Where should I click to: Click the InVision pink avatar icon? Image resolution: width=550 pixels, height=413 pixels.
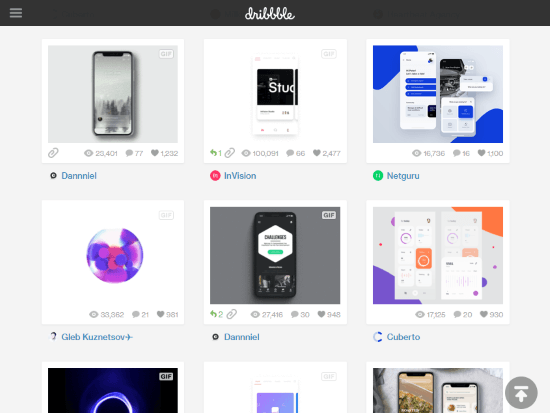tap(215, 175)
